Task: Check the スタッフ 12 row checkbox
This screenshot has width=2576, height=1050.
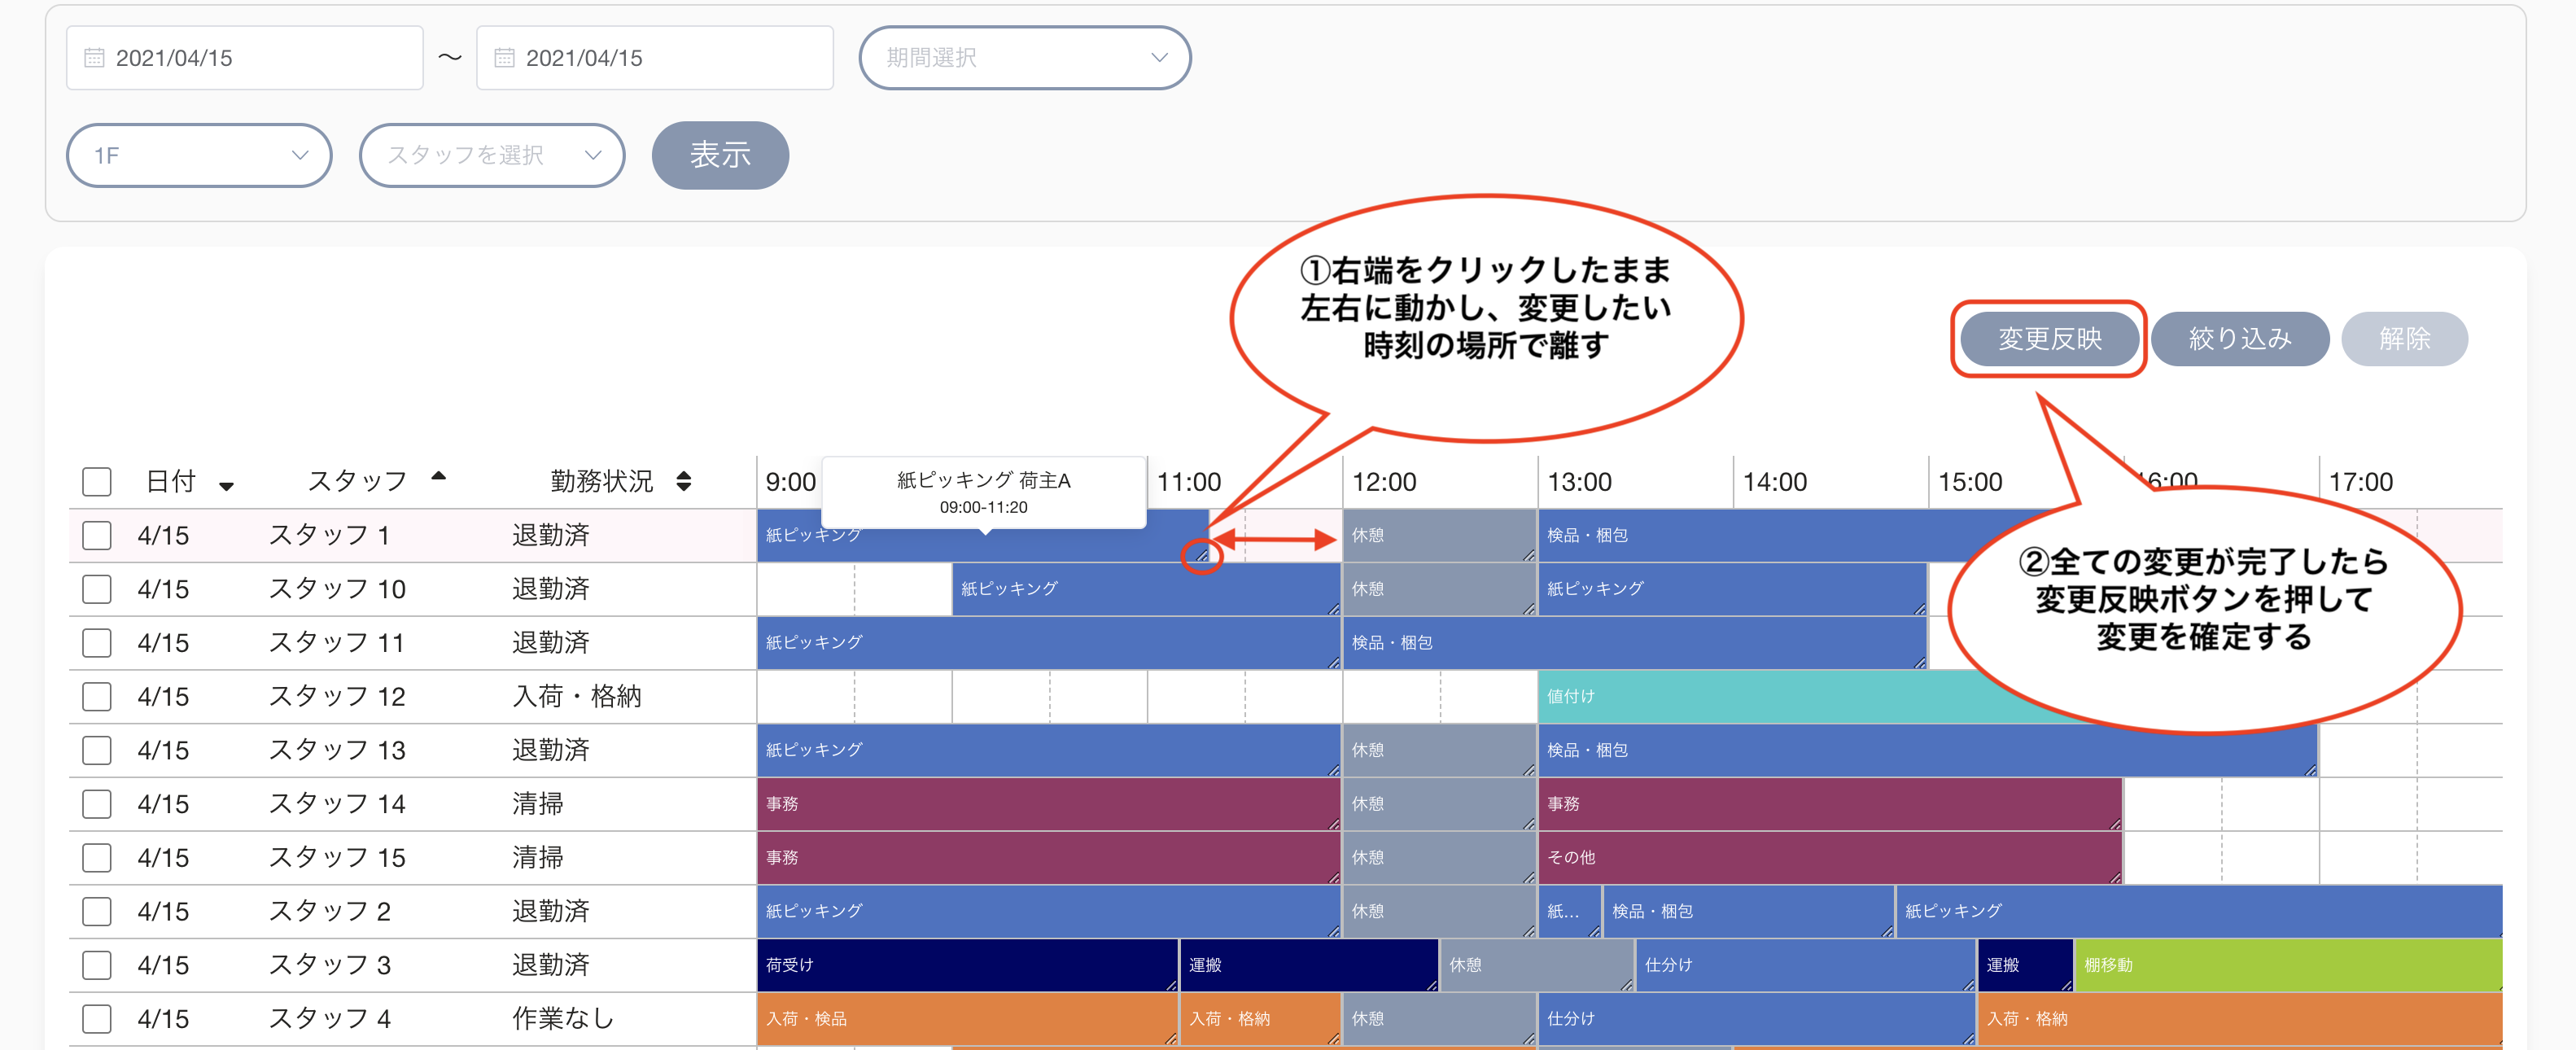Action: (x=97, y=697)
